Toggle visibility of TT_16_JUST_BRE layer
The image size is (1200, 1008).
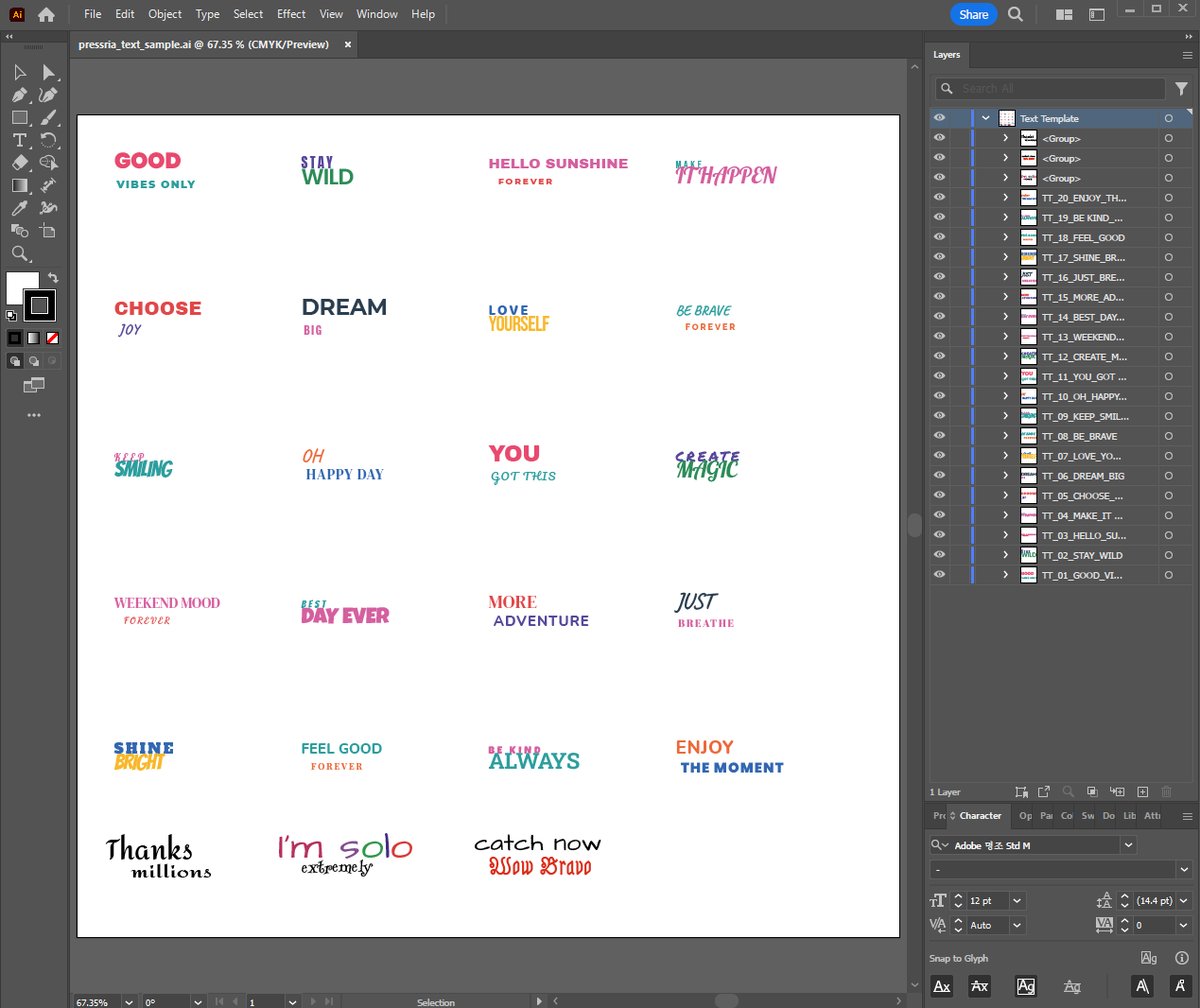click(939, 277)
